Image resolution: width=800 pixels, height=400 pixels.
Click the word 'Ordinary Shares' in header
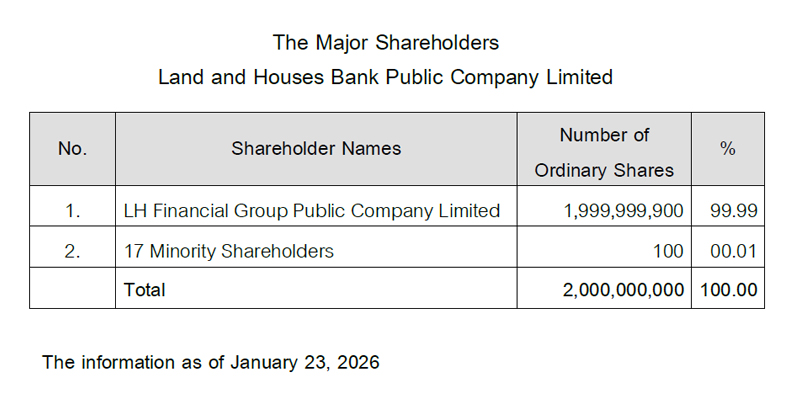(x=604, y=170)
